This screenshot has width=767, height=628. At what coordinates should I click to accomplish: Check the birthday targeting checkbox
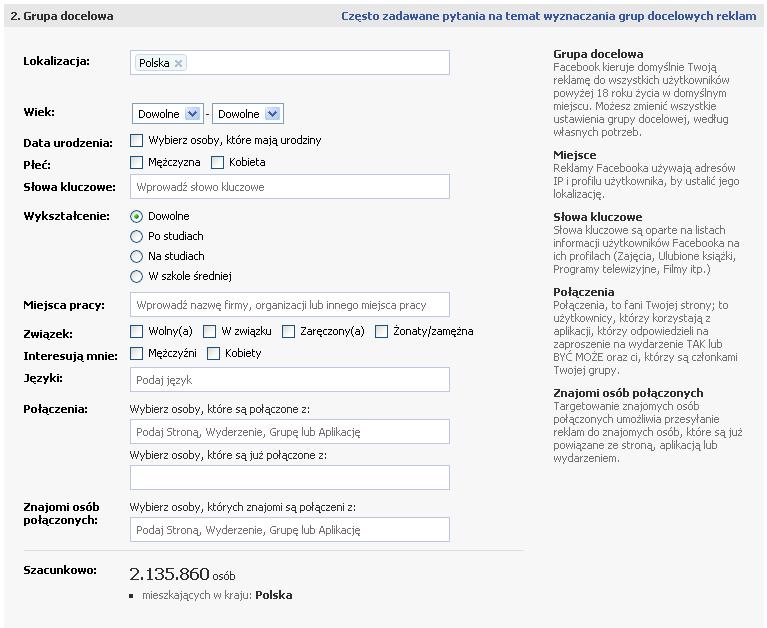pos(136,140)
